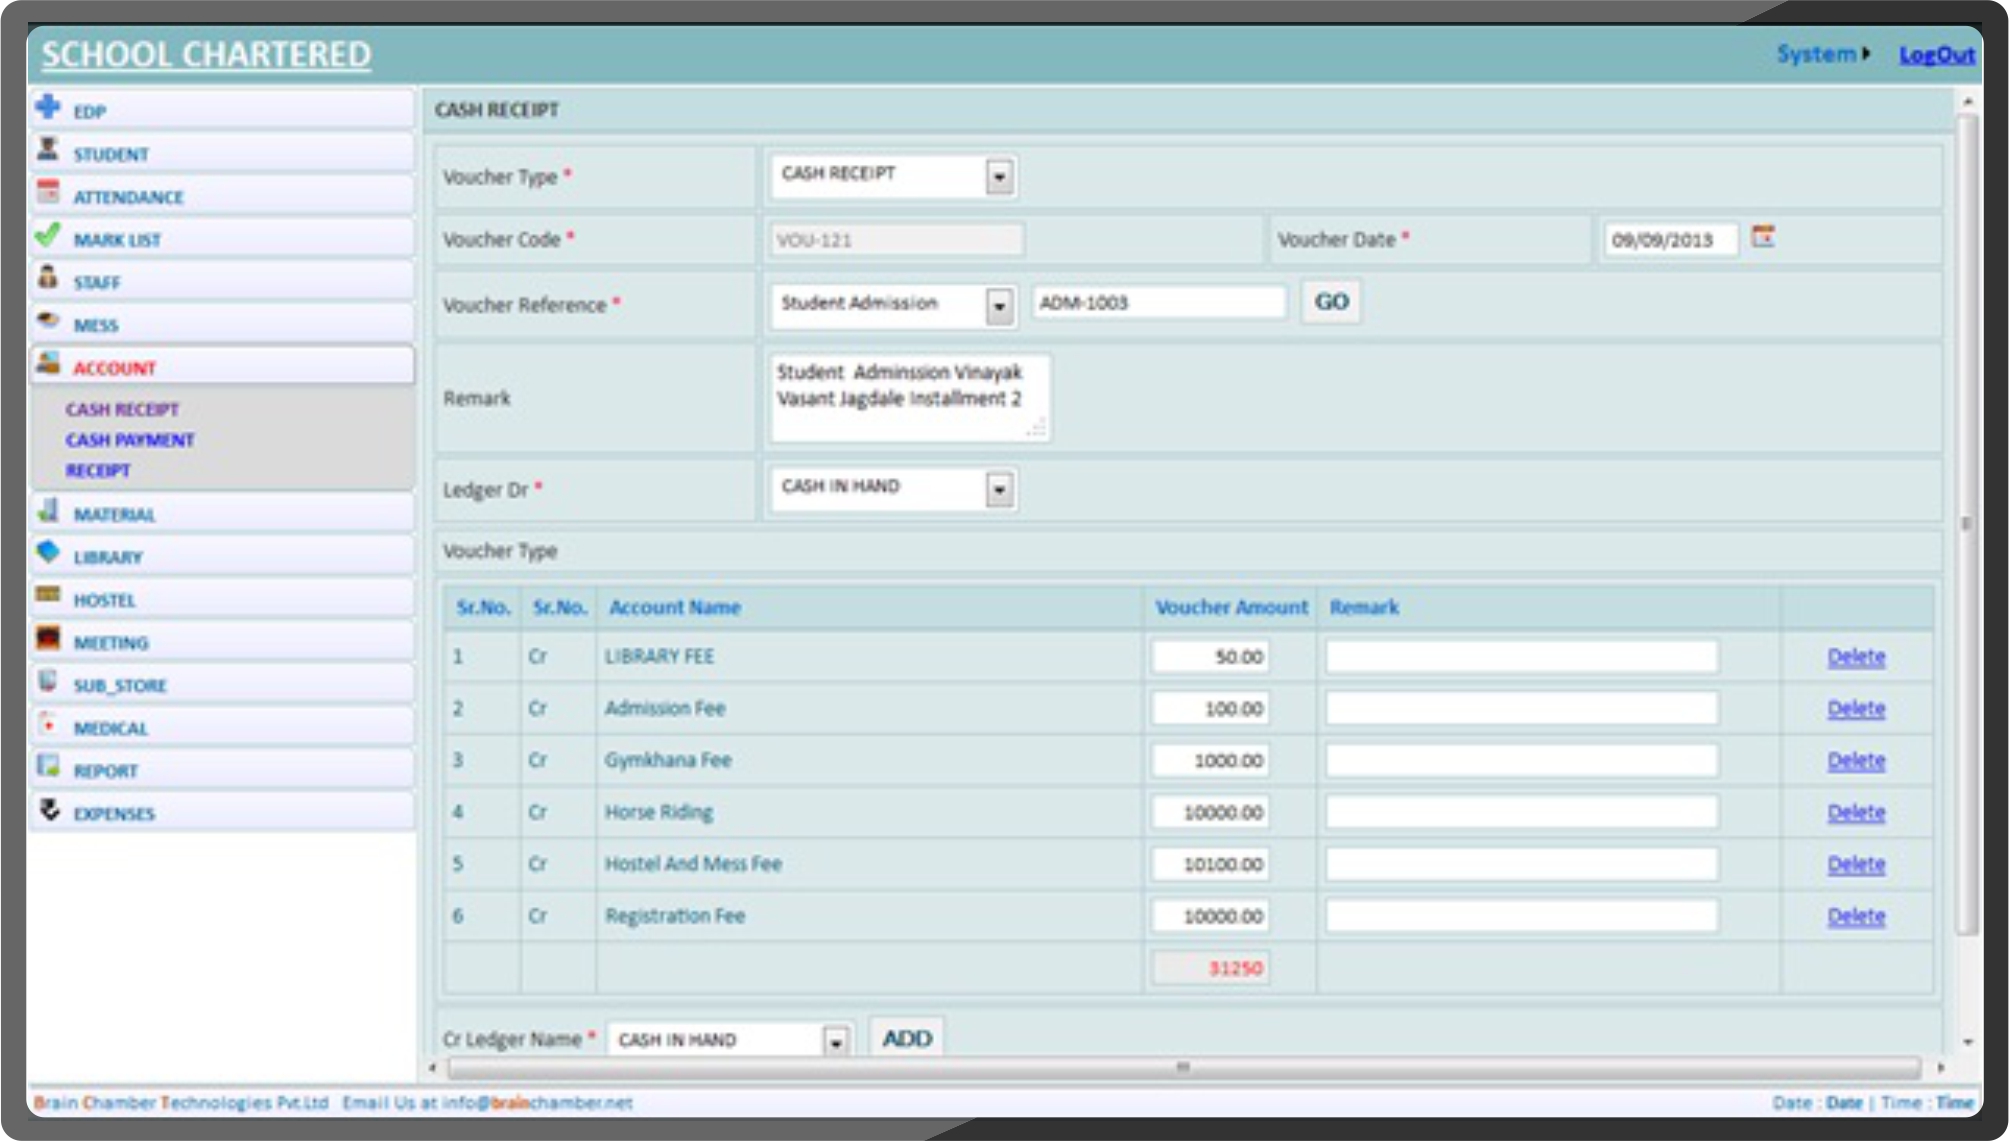
Task: Click the MARK LIST checkmark icon
Action: (x=47, y=235)
